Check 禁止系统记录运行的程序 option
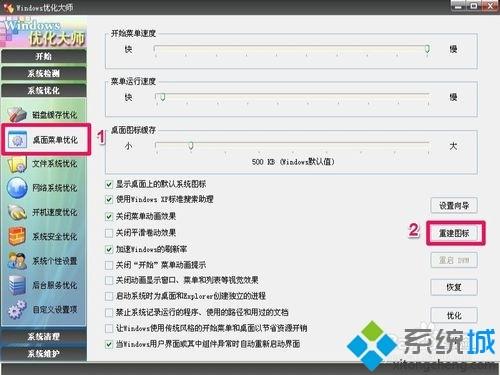 point(109,312)
